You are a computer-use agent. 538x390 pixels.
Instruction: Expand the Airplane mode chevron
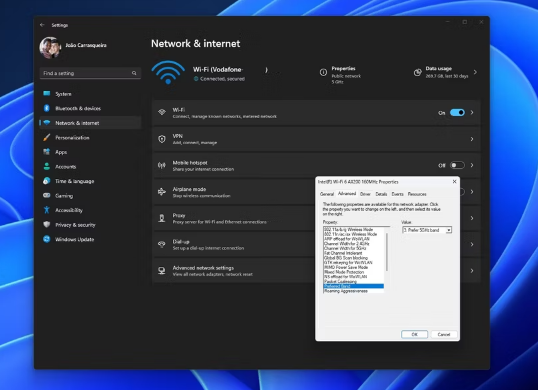click(472, 192)
